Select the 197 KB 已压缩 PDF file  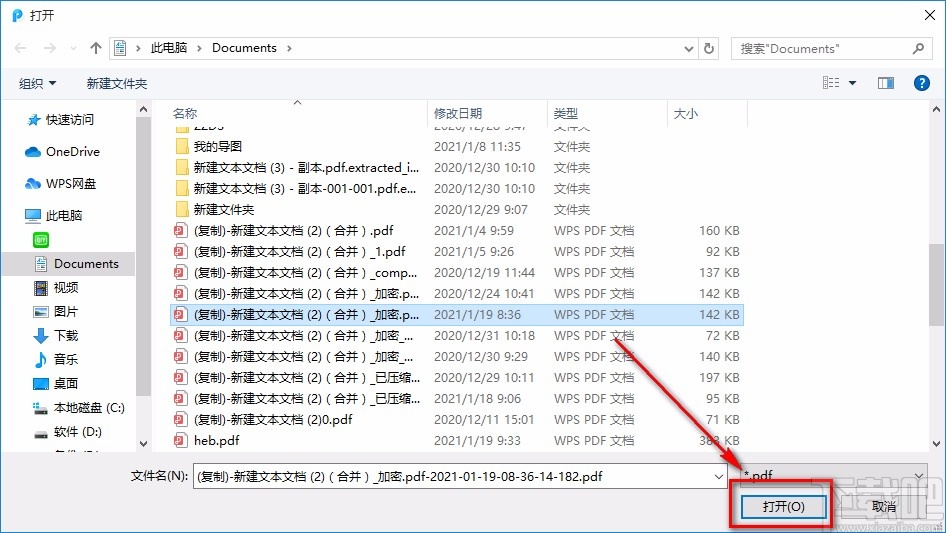(x=457, y=378)
